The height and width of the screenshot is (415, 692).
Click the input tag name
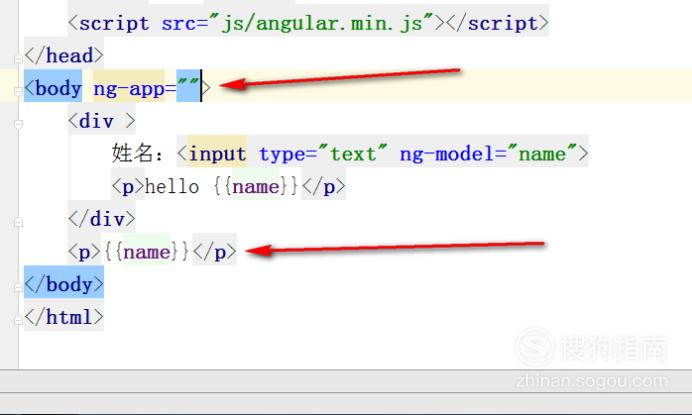(x=218, y=154)
